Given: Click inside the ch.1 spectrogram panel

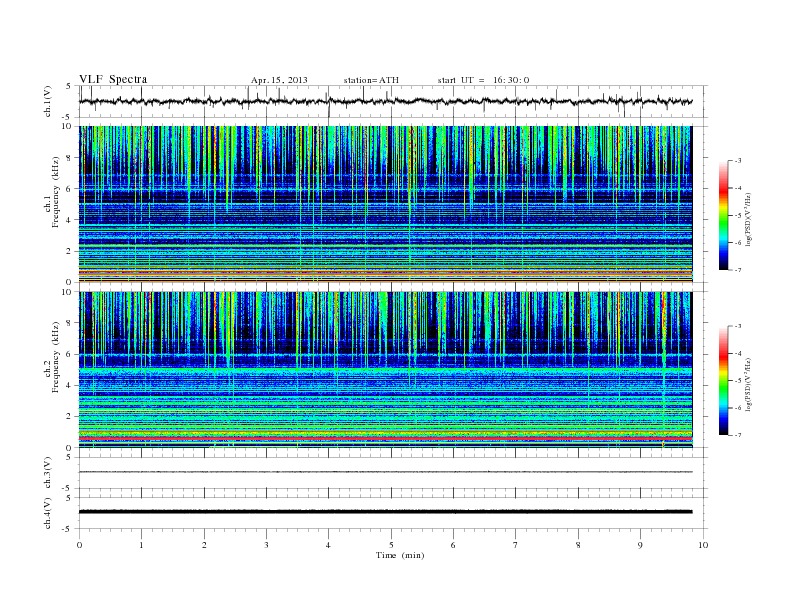Looking at the screenshot, I should pyautogui.click(x=385, y=204).
